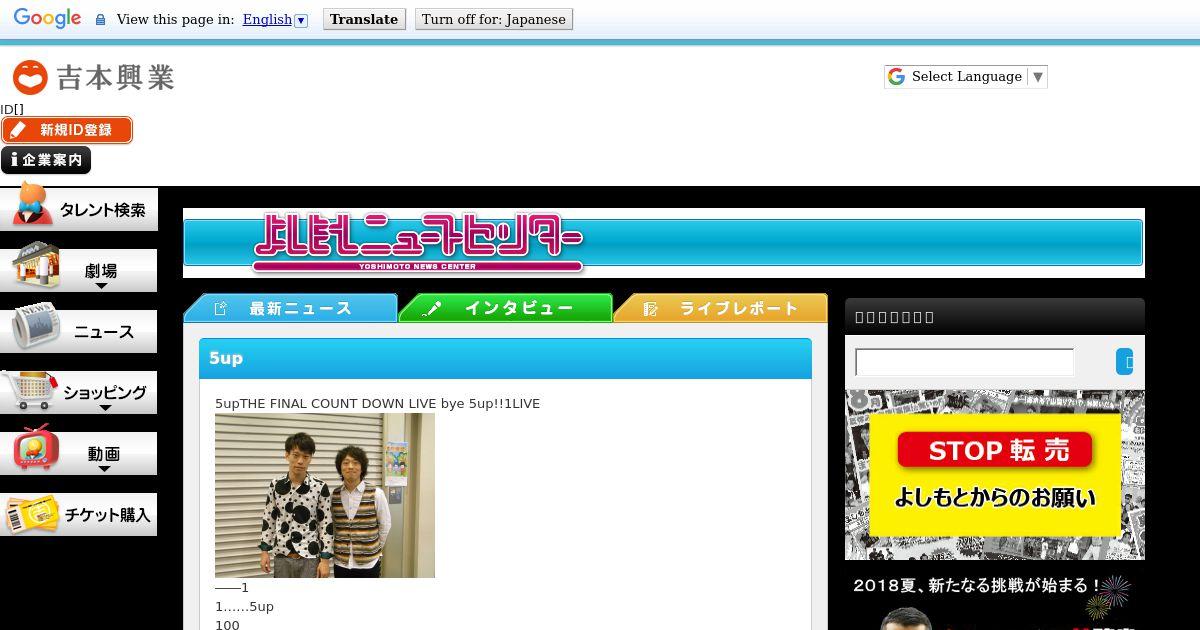The height and width of the screenshot is (630, 1200).
Task: Click the Google logo in translate bar
Action: pos(47,19)
